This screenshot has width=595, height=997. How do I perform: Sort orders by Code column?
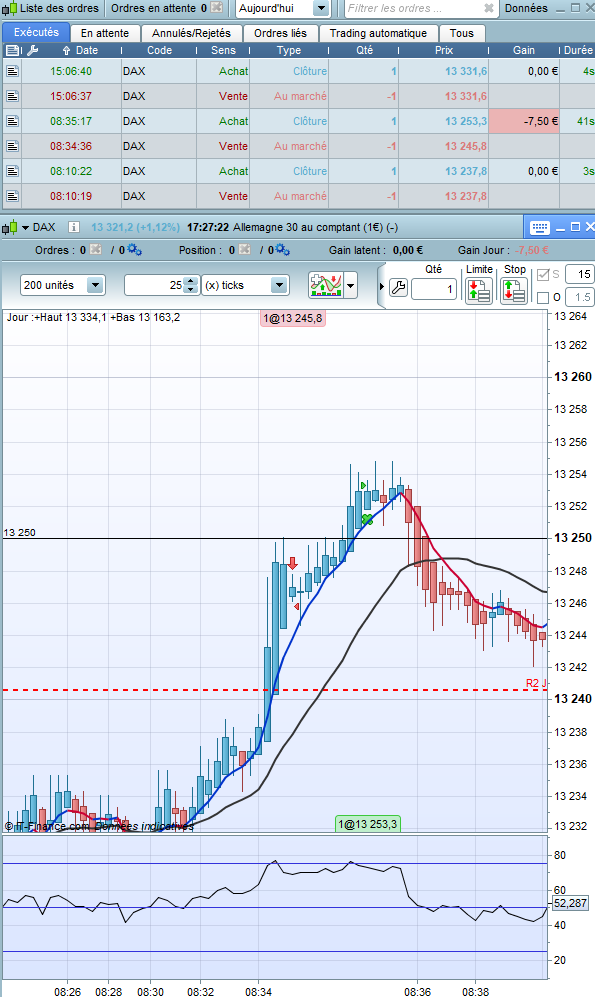click(x=160, y=50)
